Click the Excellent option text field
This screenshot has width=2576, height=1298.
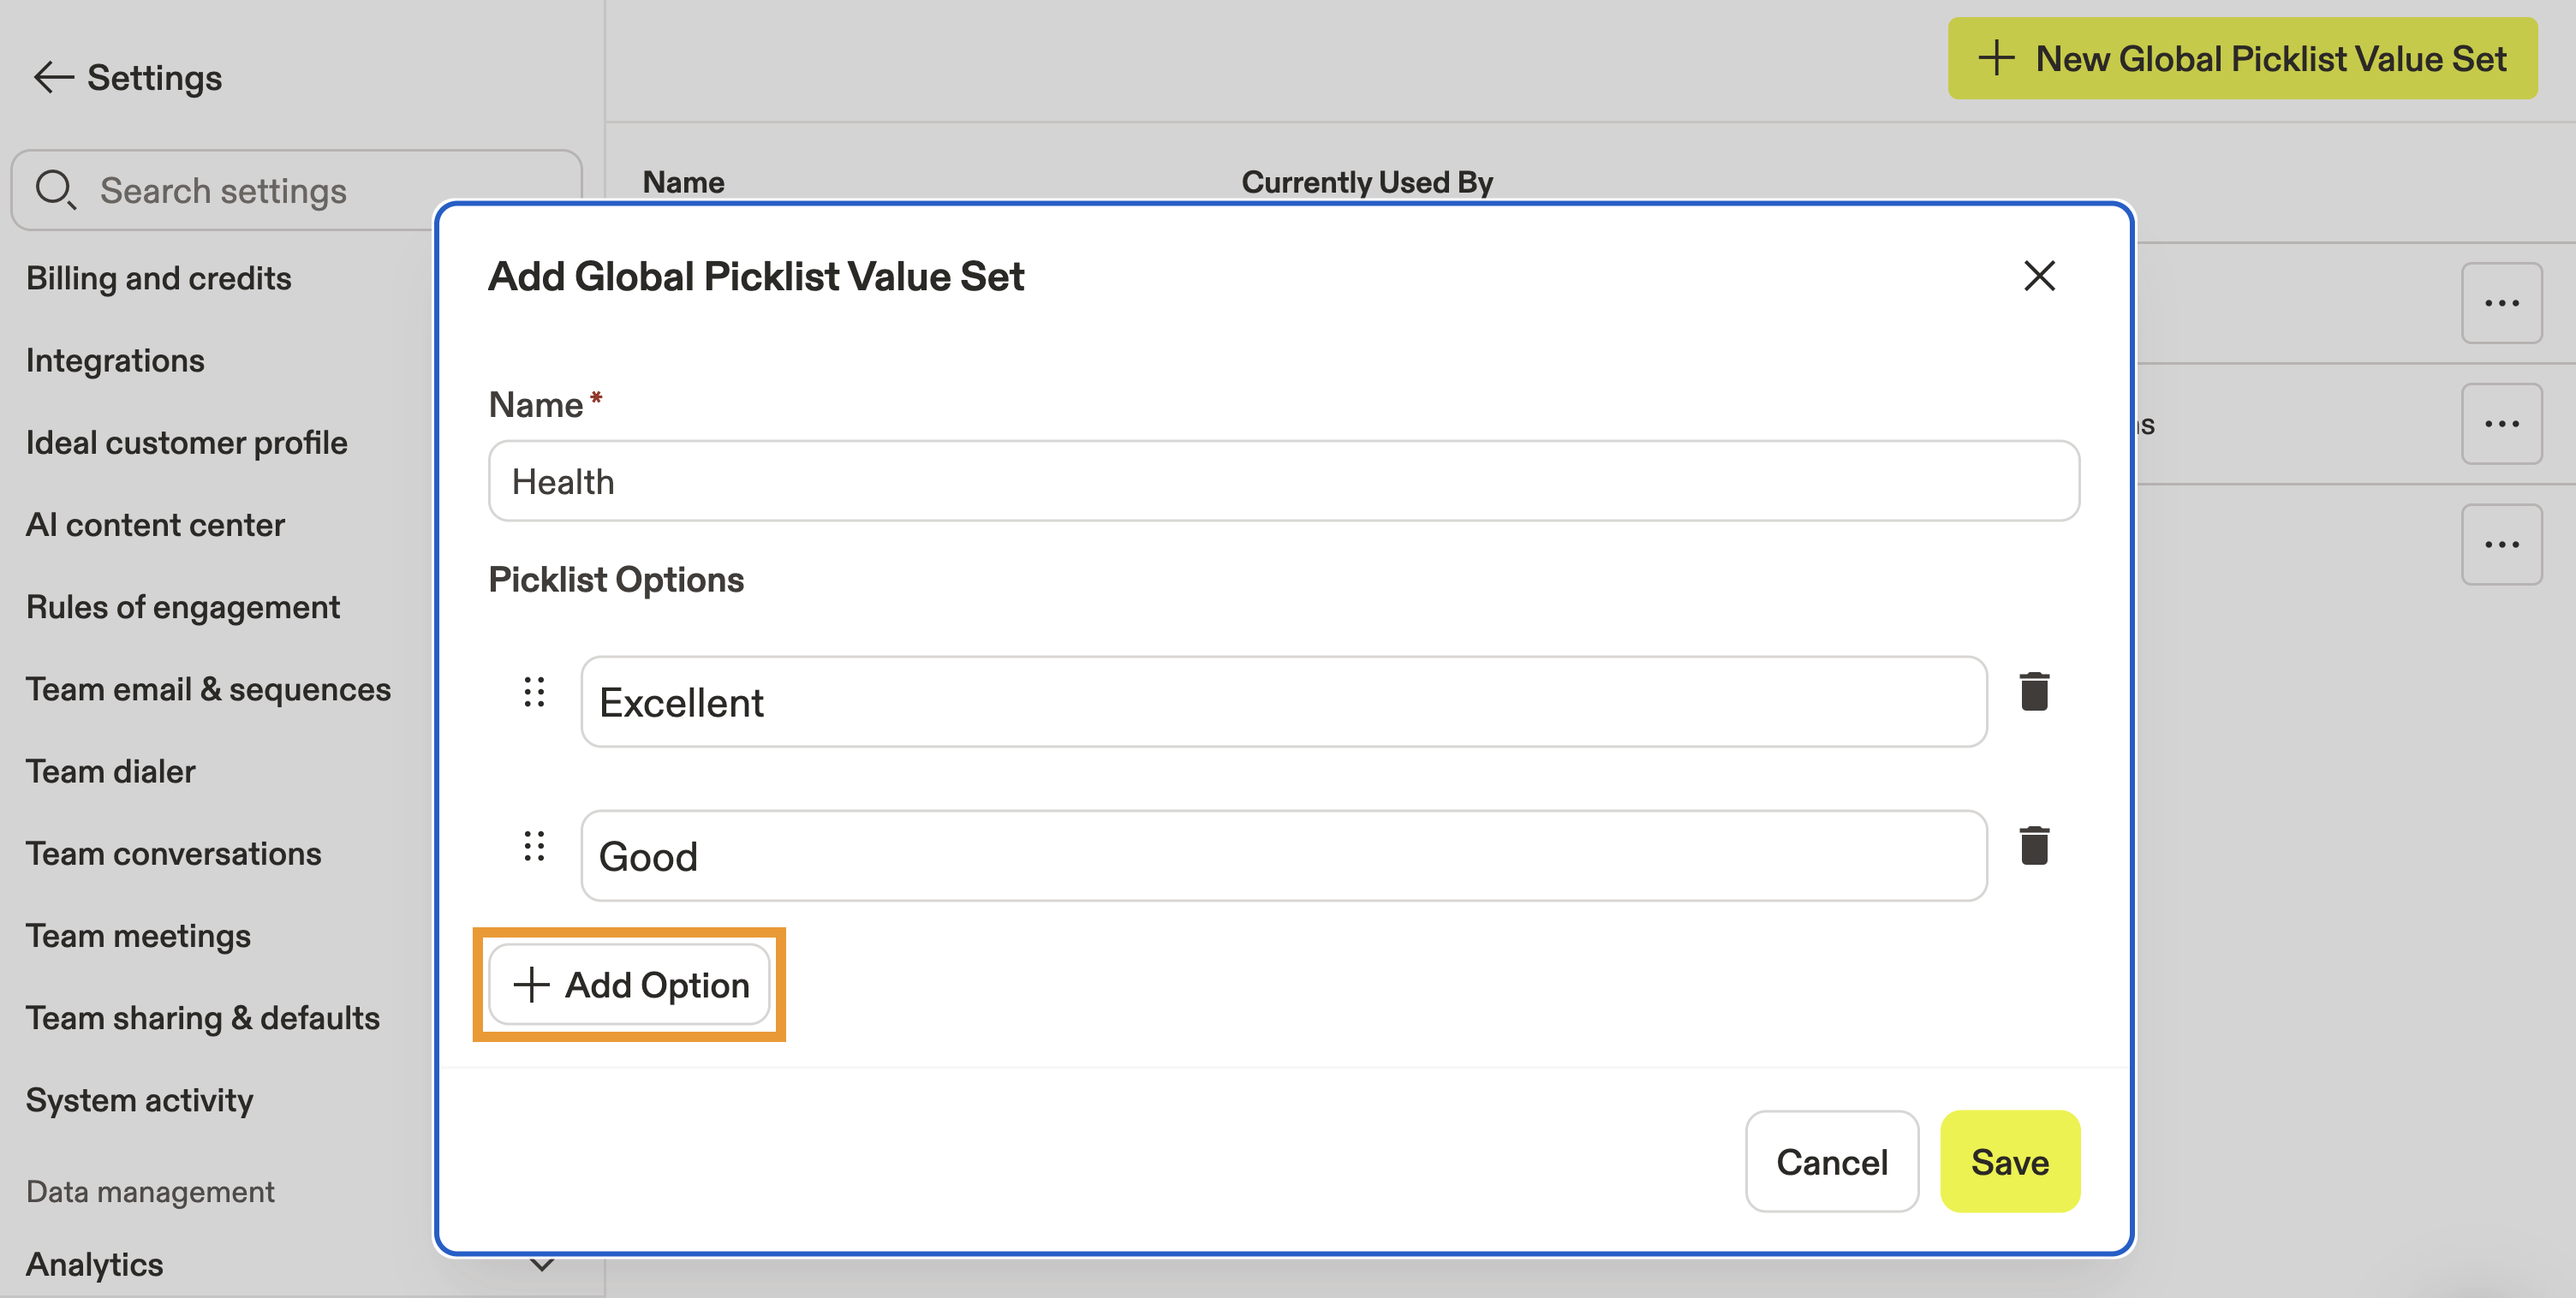pyautogui.click(x=1283, y=702)
